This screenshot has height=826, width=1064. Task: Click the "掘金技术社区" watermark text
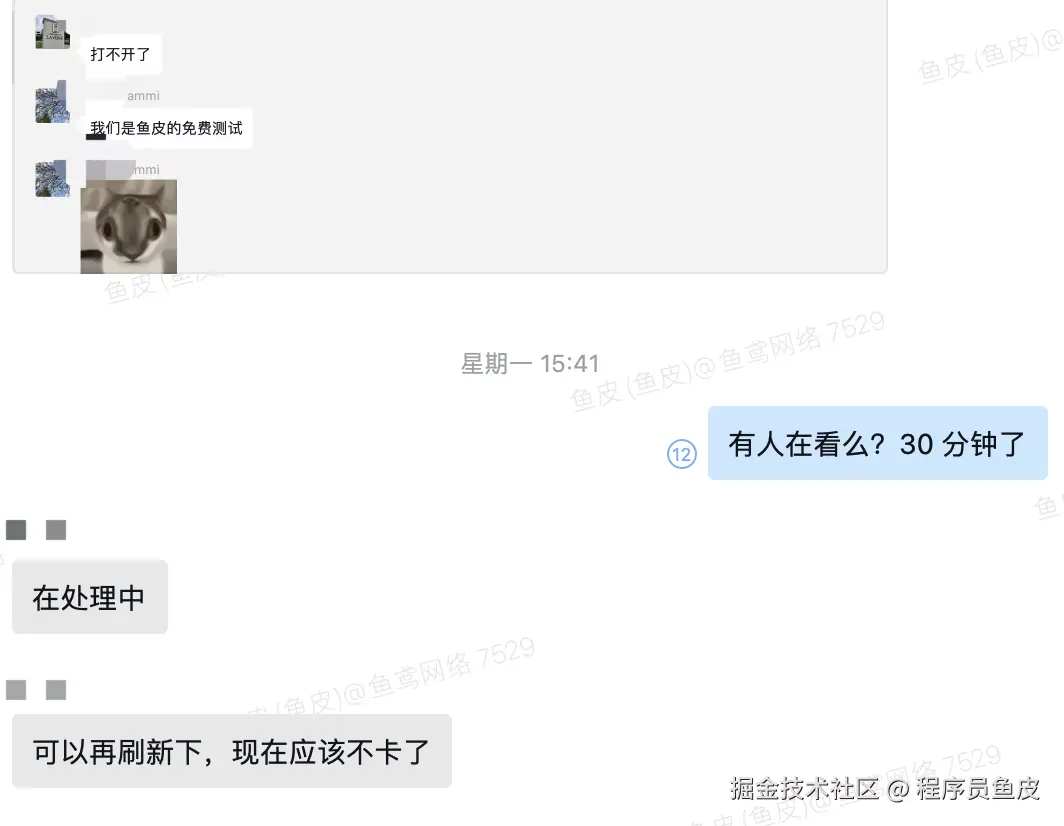click(805, 788)
